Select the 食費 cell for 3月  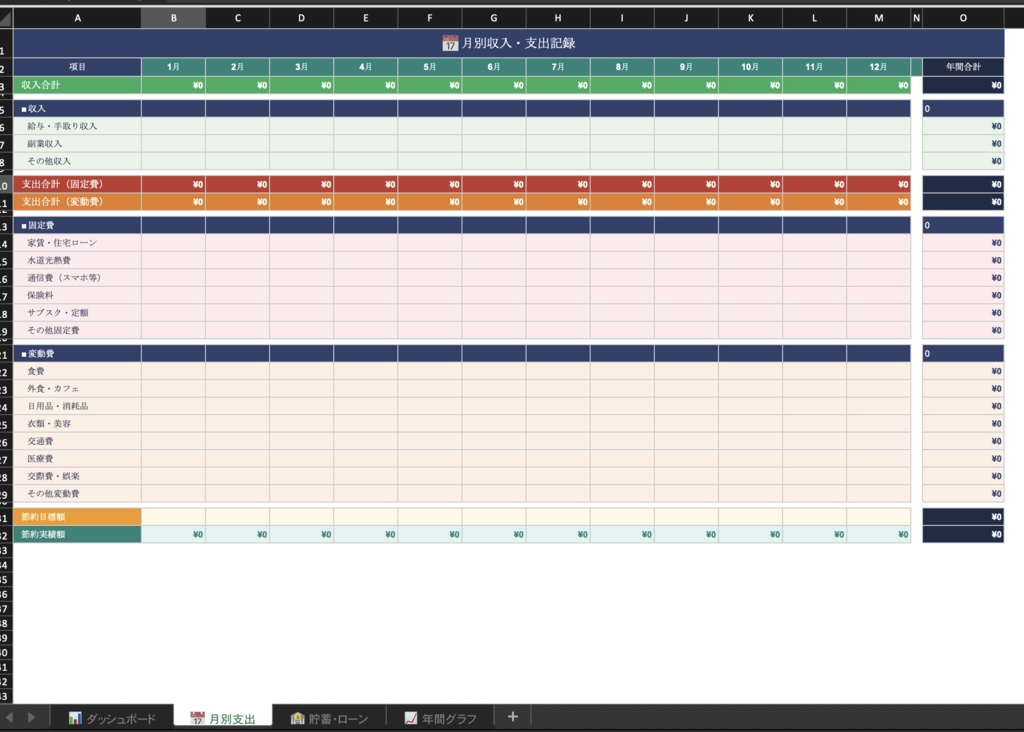coord(301,371)
